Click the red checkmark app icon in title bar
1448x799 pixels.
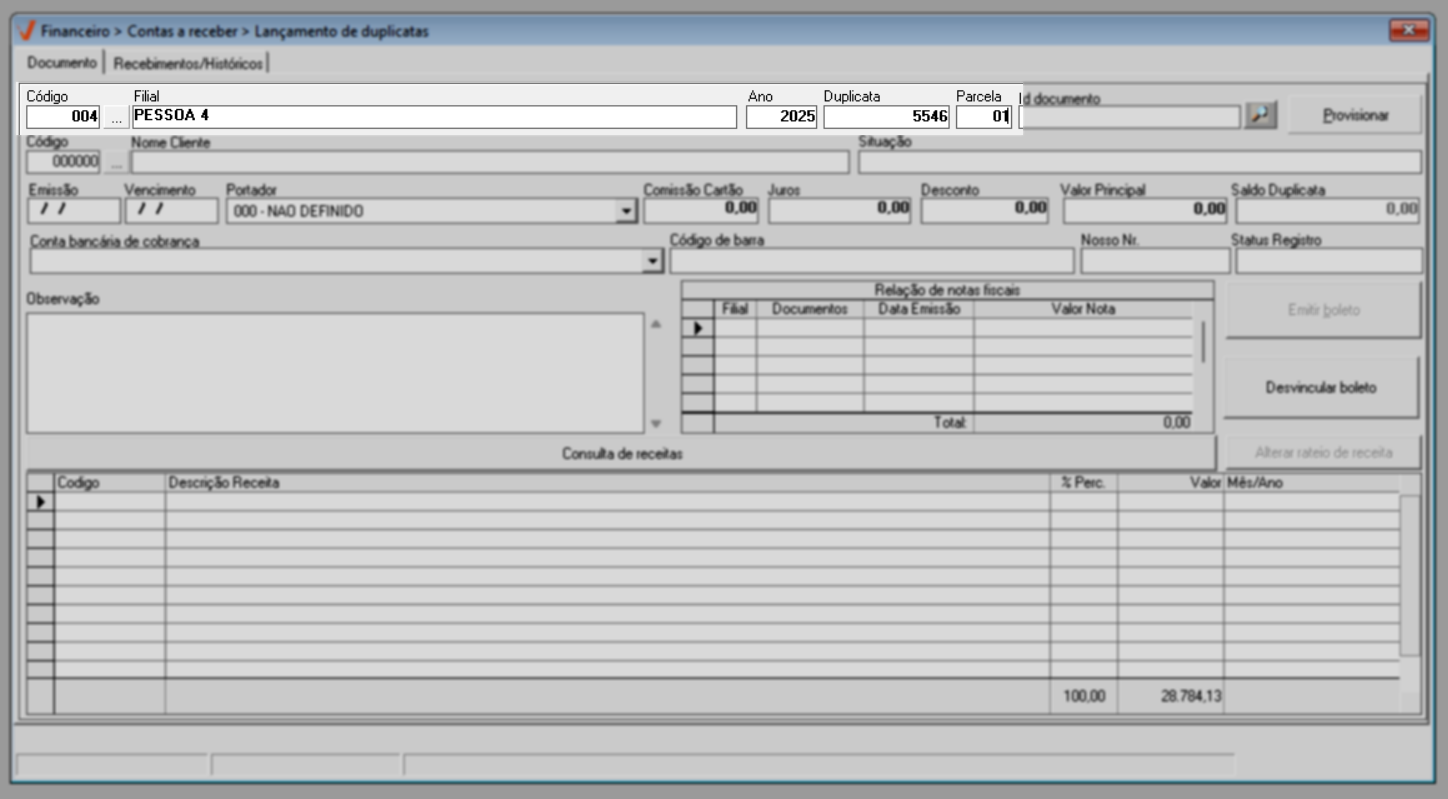(x=26, y=31)
